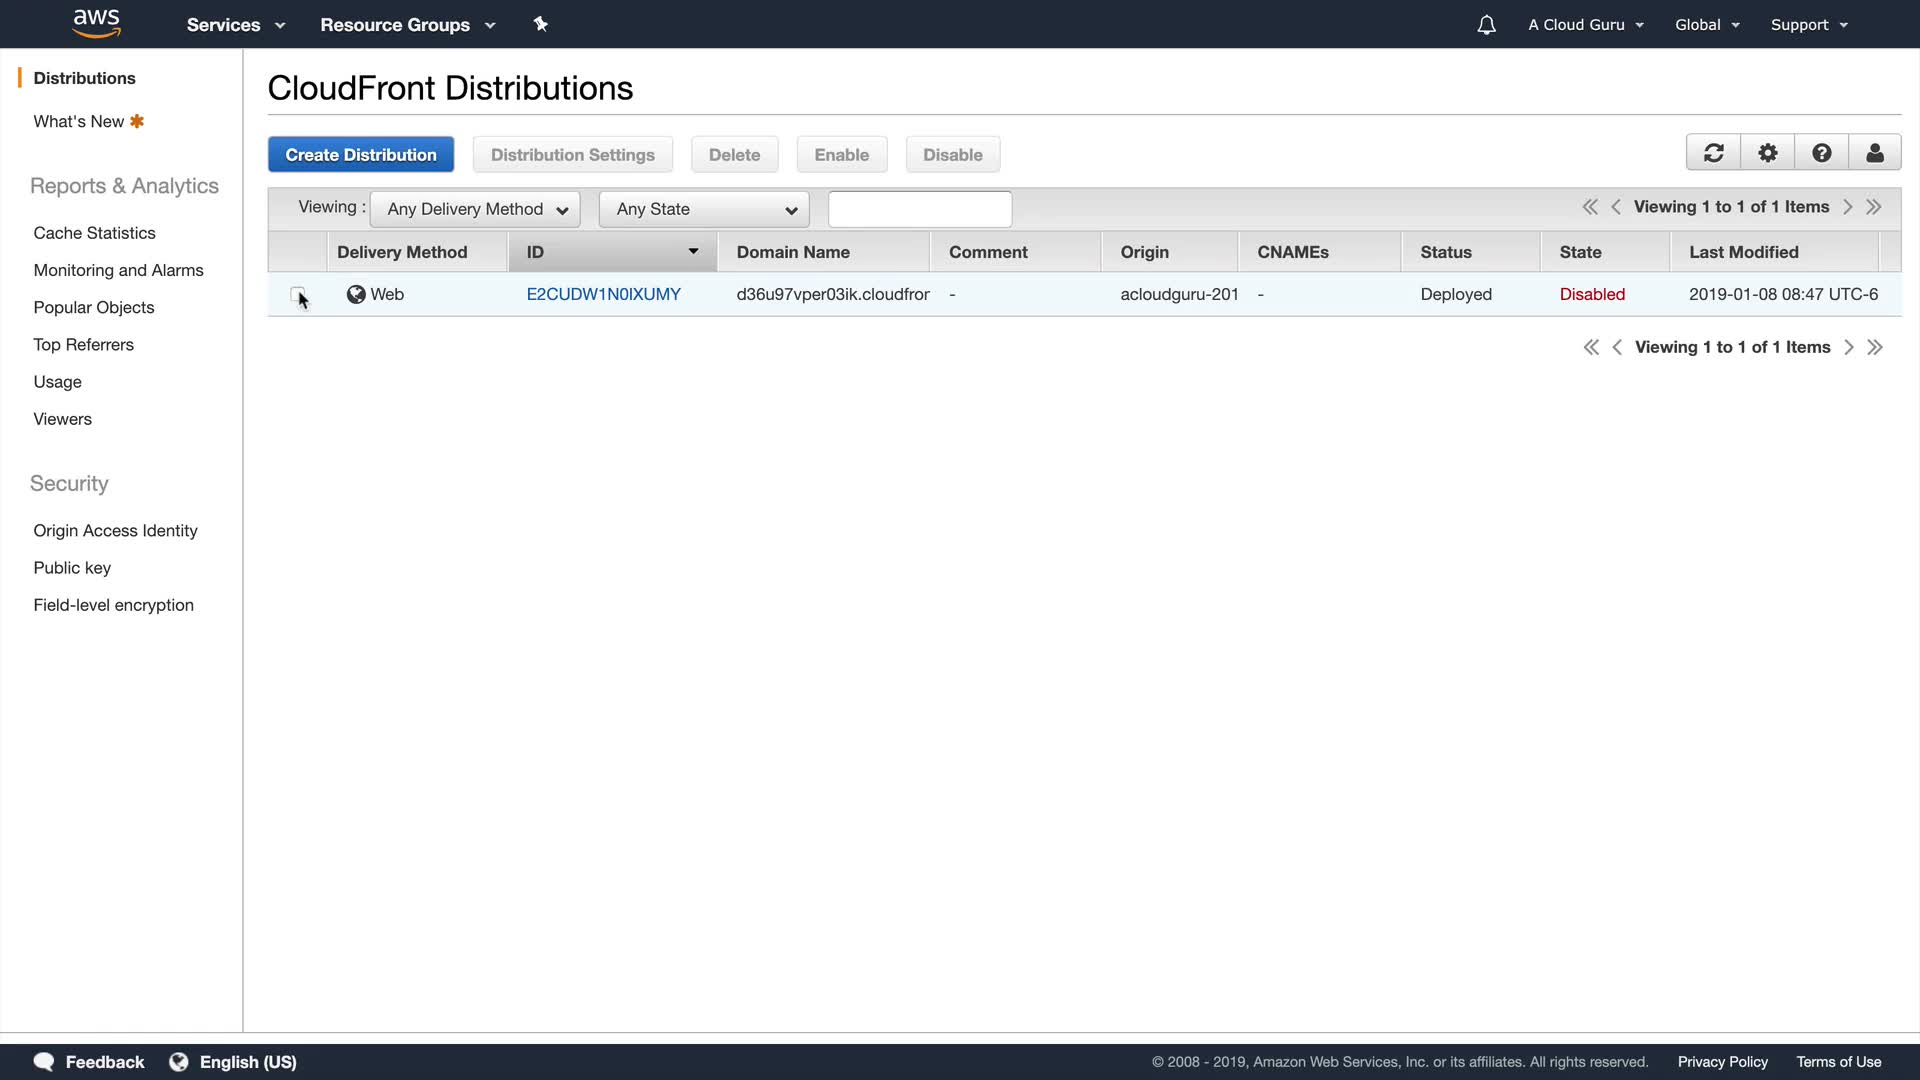Click the pin shortcut icon

(541, 24)
